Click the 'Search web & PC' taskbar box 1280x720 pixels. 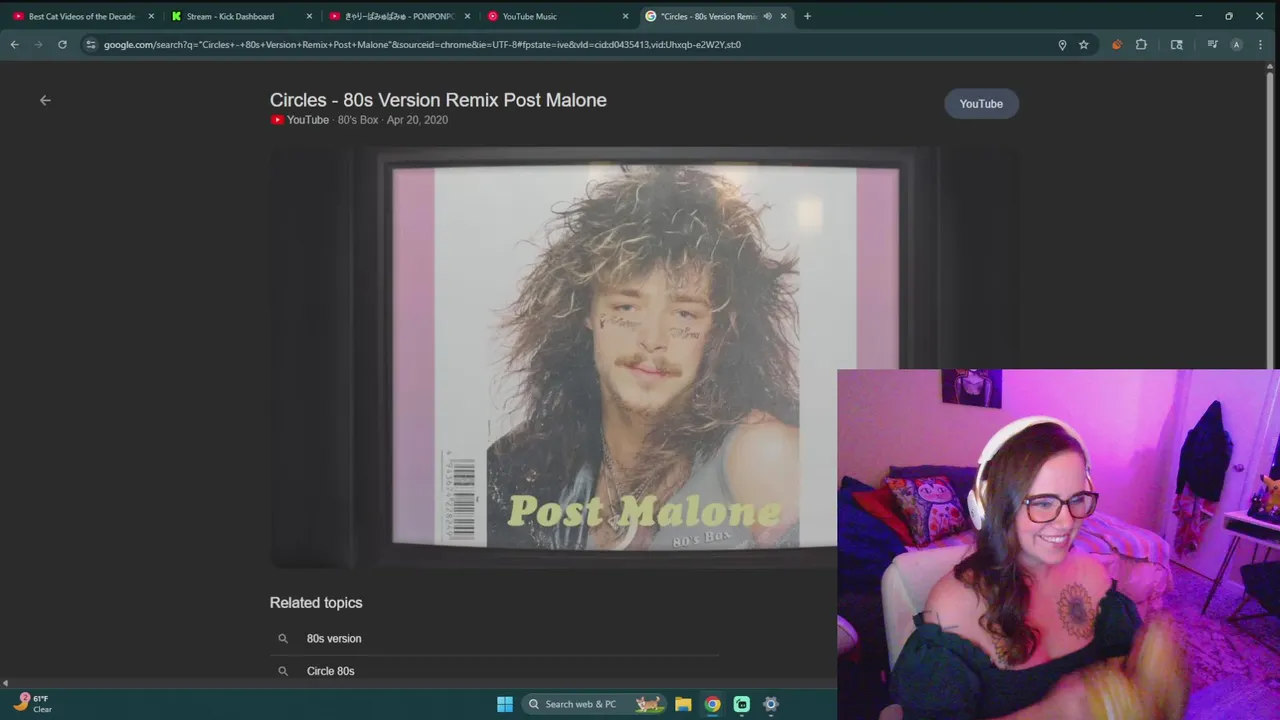tap(593, 704)
